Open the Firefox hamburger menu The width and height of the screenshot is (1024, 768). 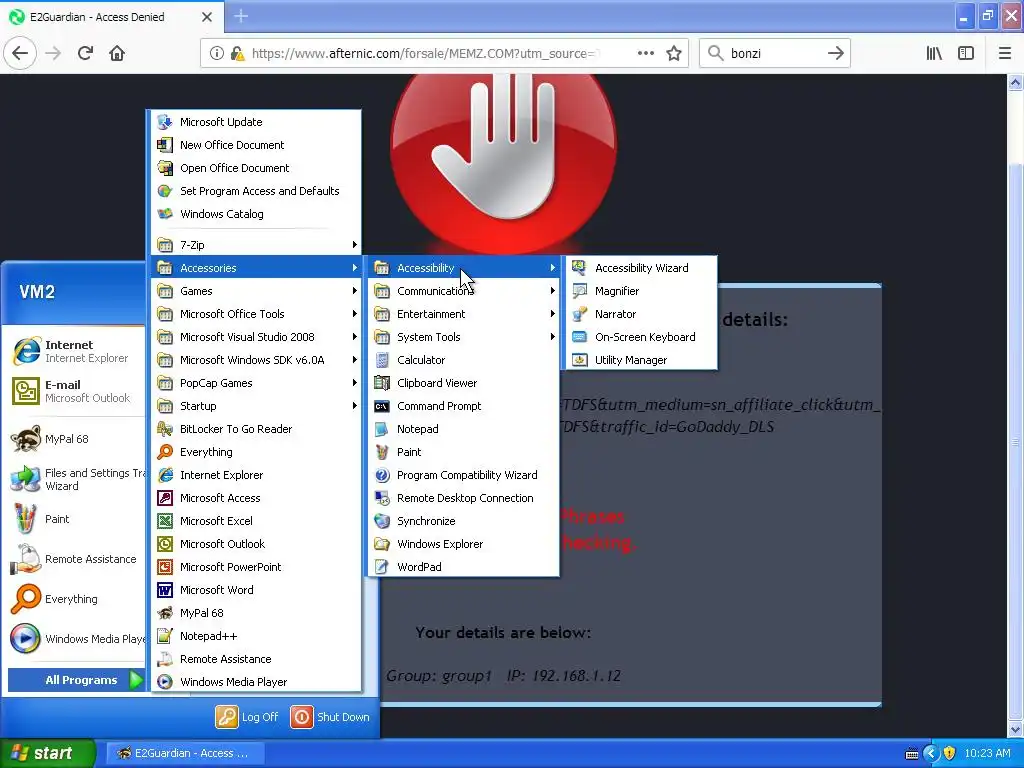pos(1005,54)
